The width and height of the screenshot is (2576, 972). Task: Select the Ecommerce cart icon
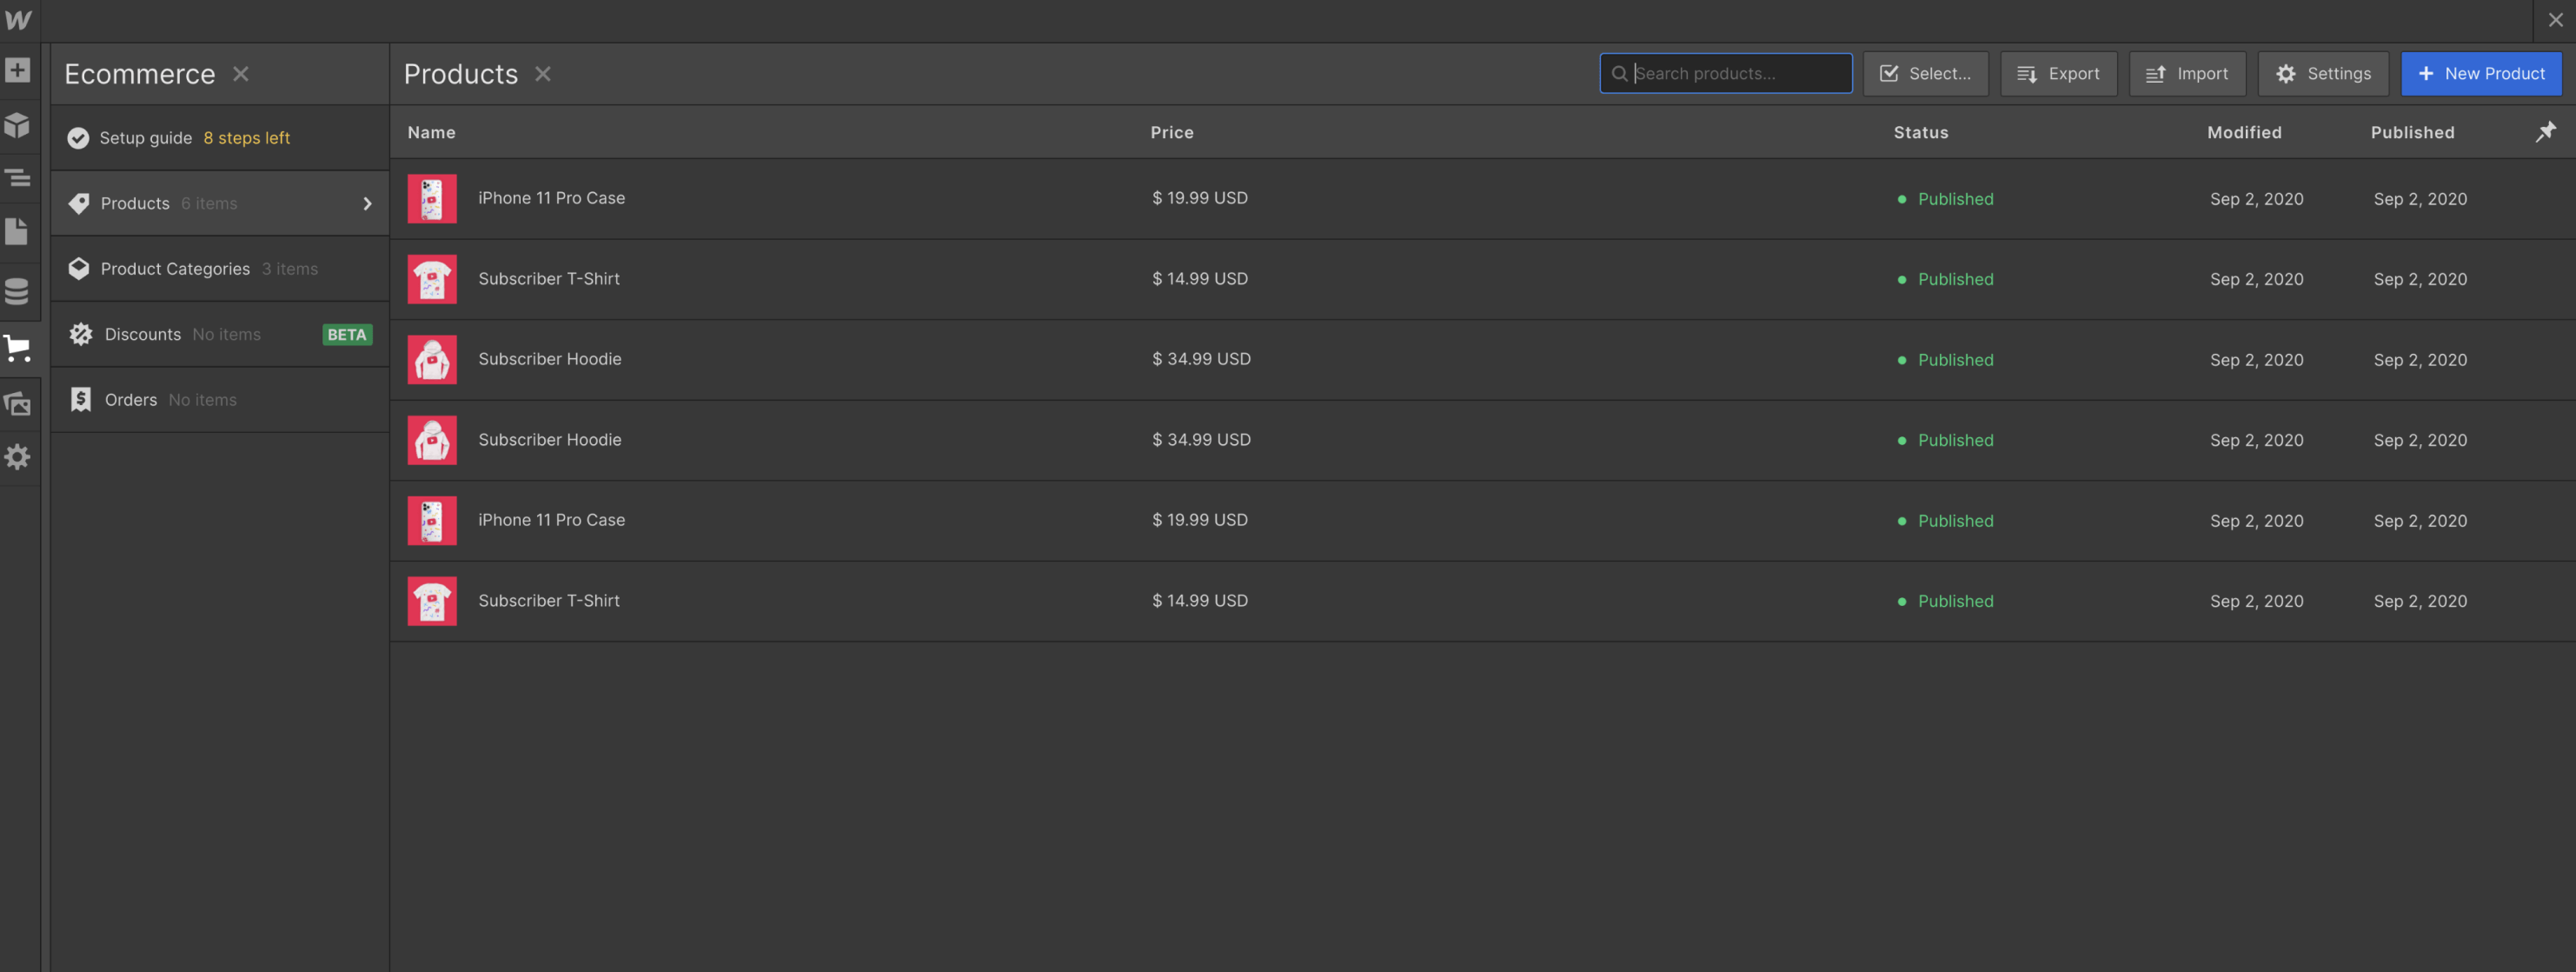click(x=18, y=347)
